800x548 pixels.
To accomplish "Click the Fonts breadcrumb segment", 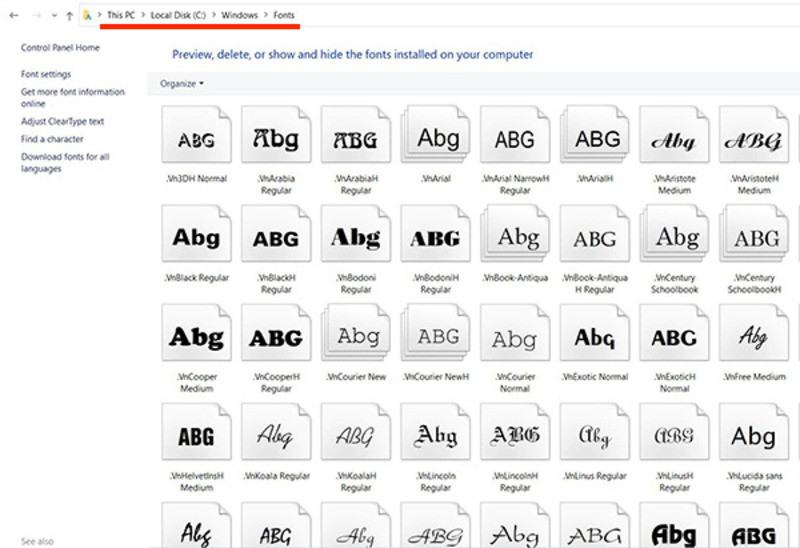I will pyautogui.click(x=284, y=15).
